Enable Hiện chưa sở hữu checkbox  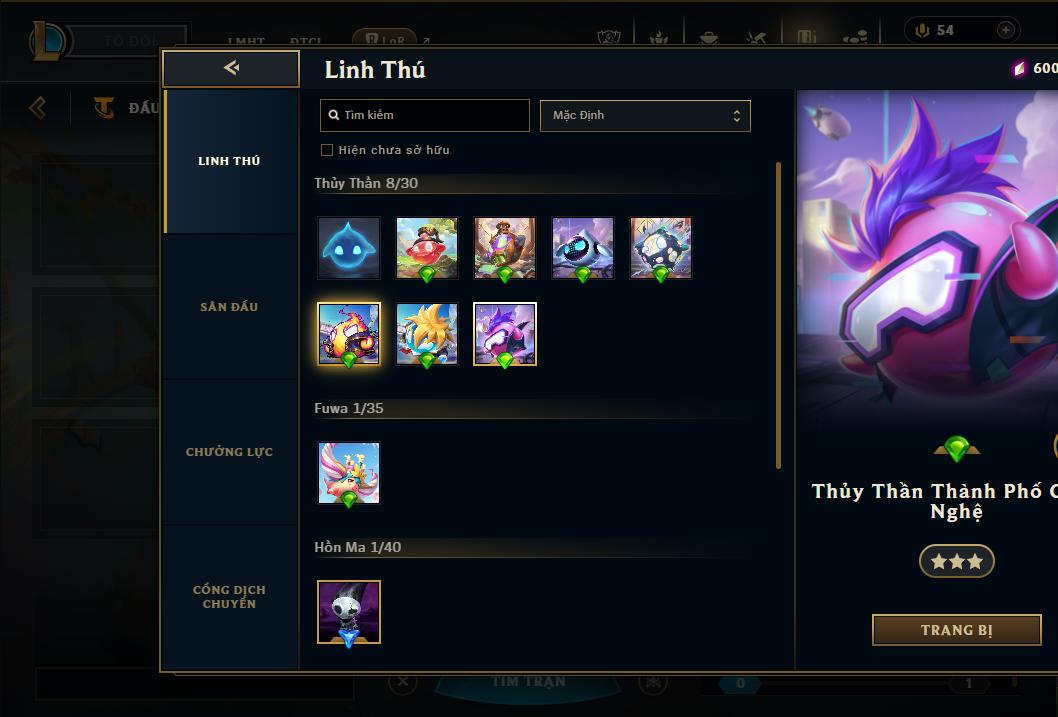point(327,150)
